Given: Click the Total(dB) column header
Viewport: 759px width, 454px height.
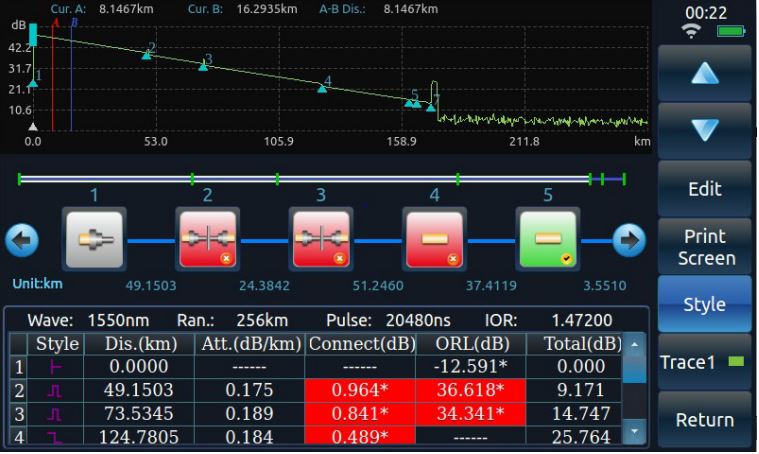Looking at the screenshot, I should click(575, 344).
